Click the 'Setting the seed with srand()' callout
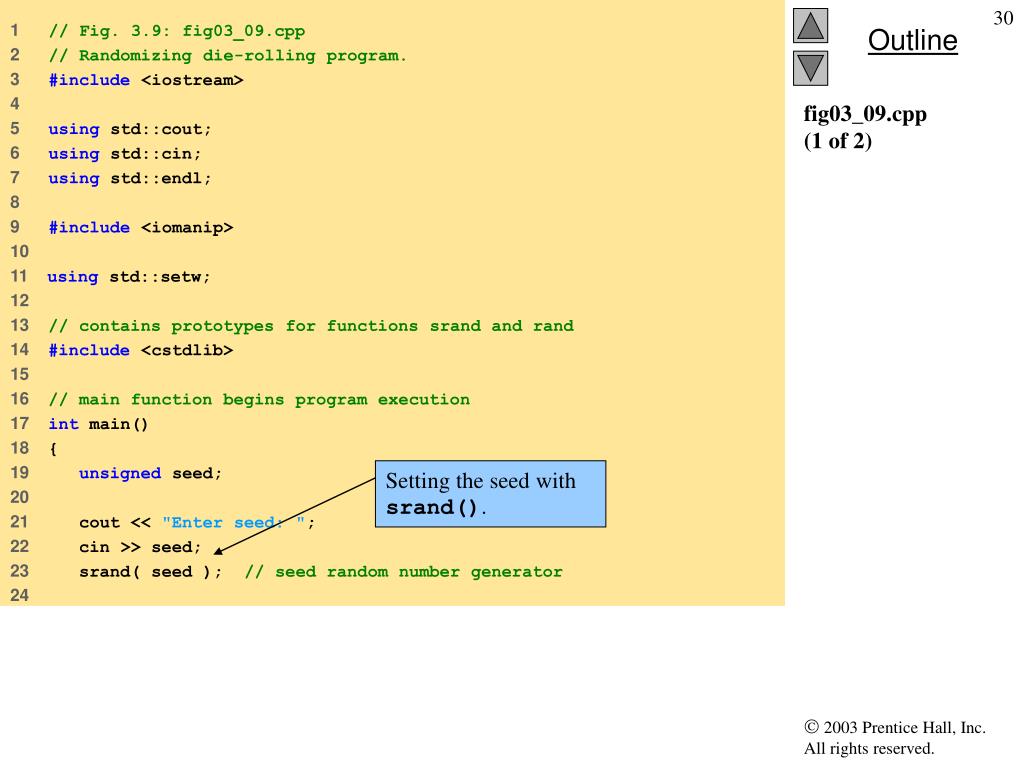The height and width of the screenshot is (768, 1024). [490, 494]
